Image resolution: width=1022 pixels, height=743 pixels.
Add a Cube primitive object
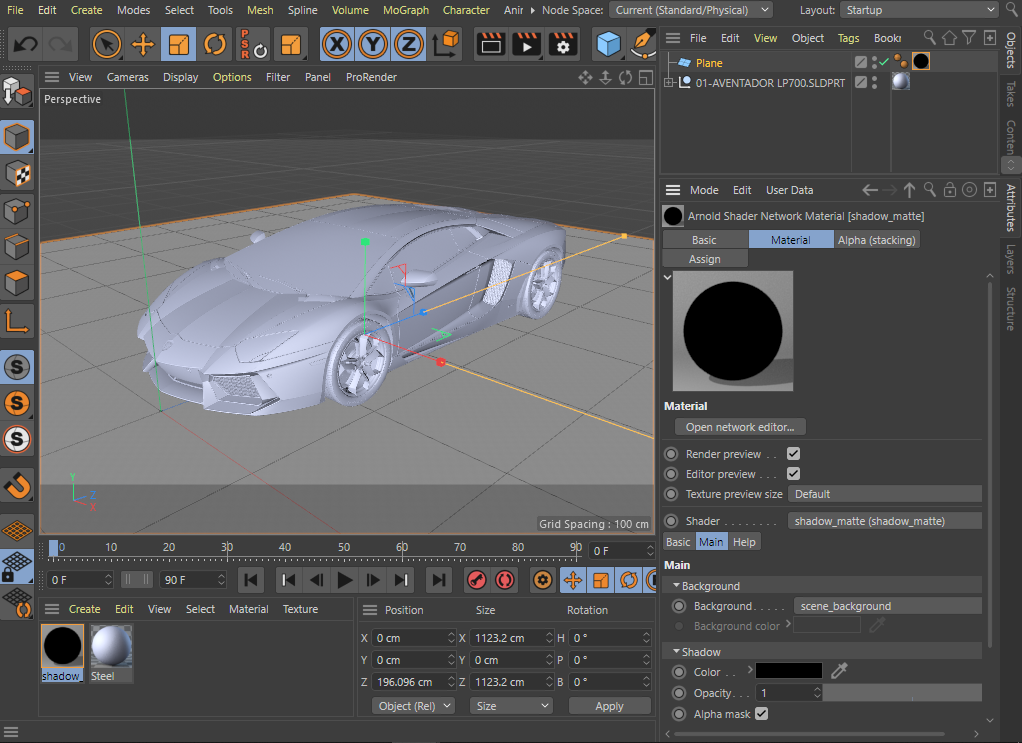click(608, 45)
